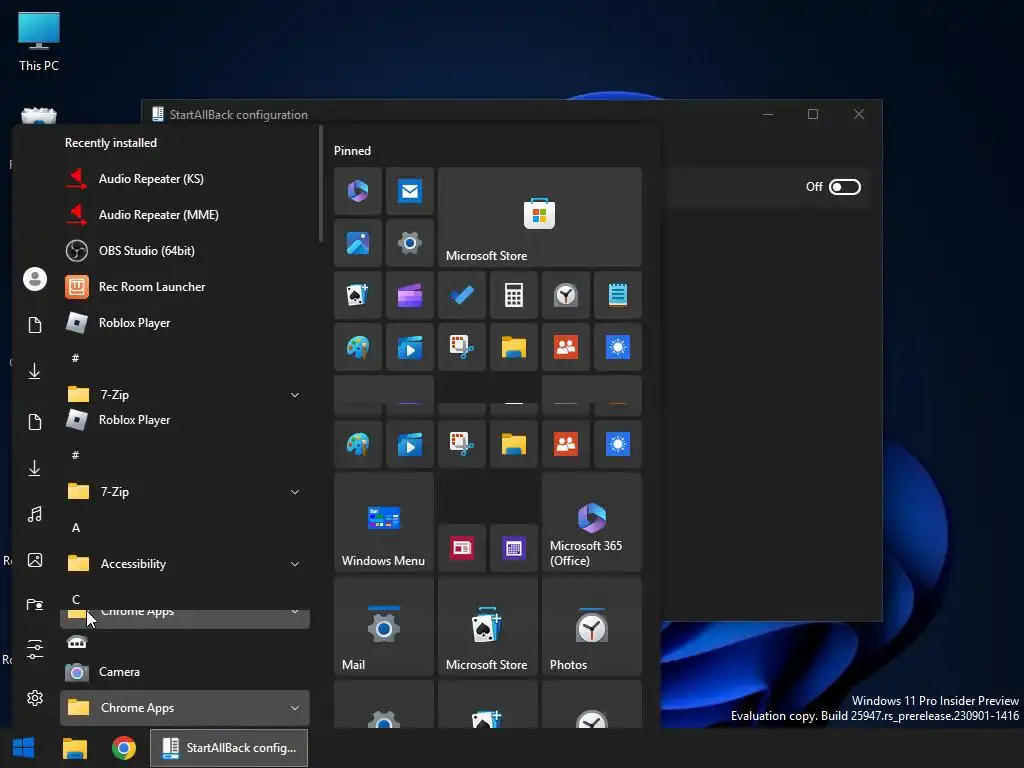Open the To Do checkmark tile
This screenshot has width=1024, height=768.
point(462,295)
